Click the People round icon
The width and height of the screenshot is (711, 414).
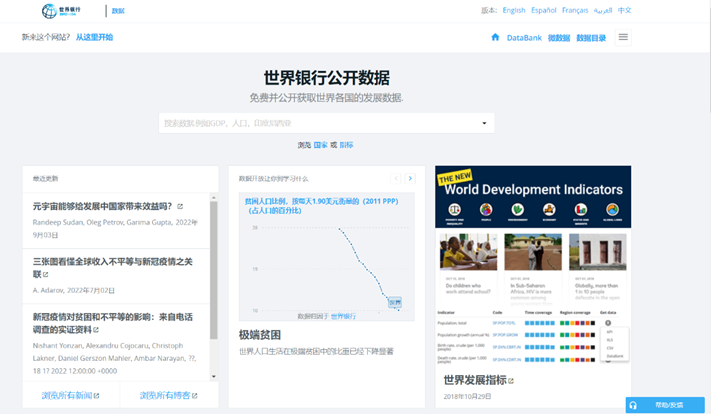[486, 209]
